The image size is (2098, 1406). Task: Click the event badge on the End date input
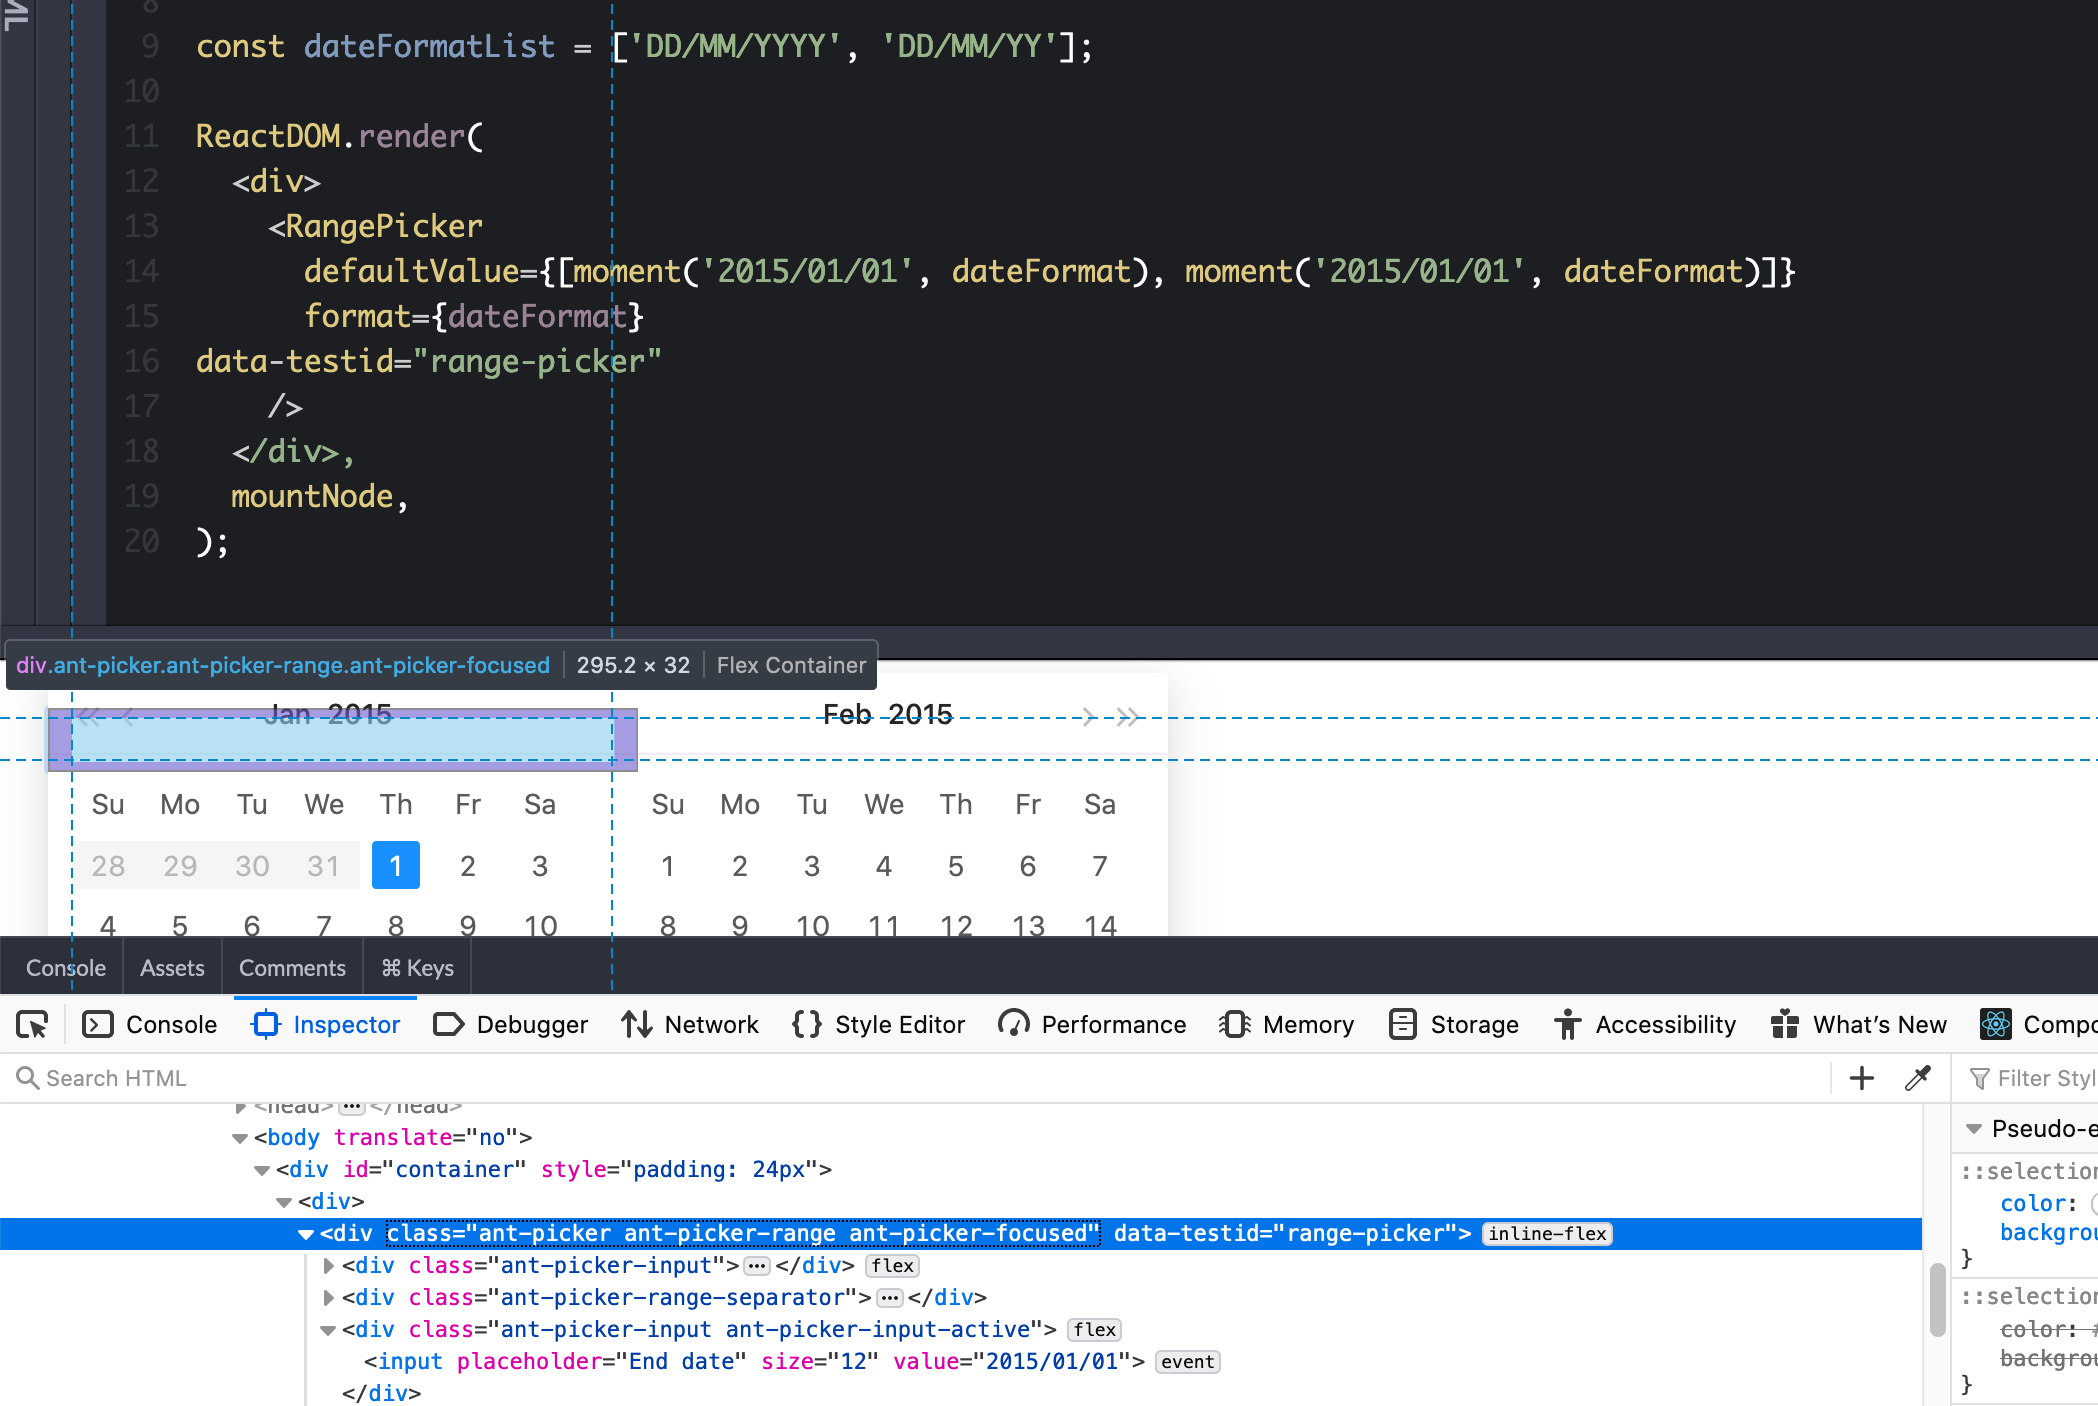tap(1187, 1361)
